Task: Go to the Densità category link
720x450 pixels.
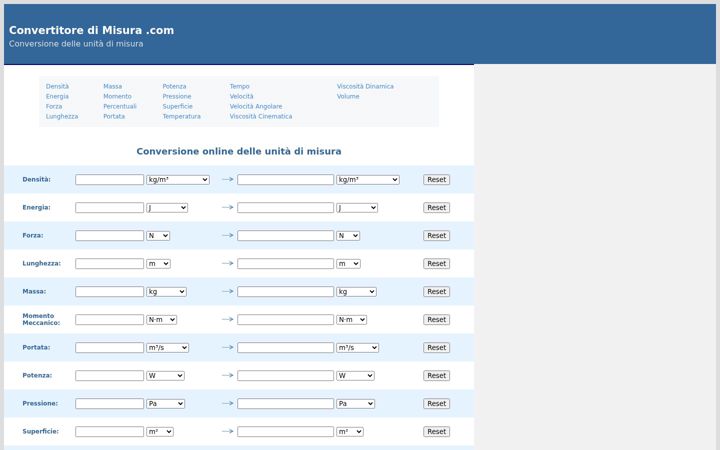Action: coord(57,86)
